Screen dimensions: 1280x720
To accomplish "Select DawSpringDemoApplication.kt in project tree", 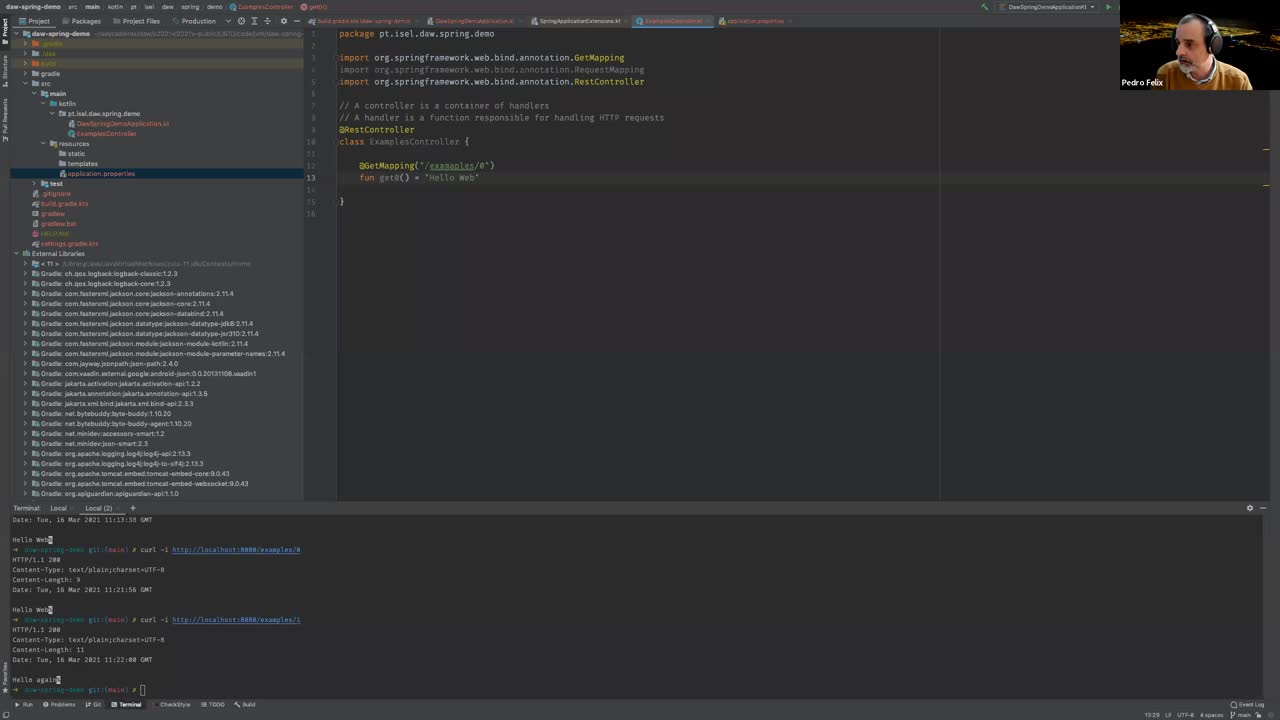I will click(x=123, y=124).
